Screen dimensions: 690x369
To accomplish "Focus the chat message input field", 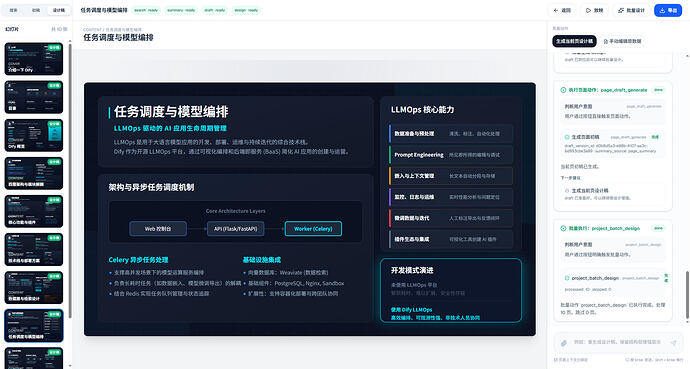I will pos(617,342).
